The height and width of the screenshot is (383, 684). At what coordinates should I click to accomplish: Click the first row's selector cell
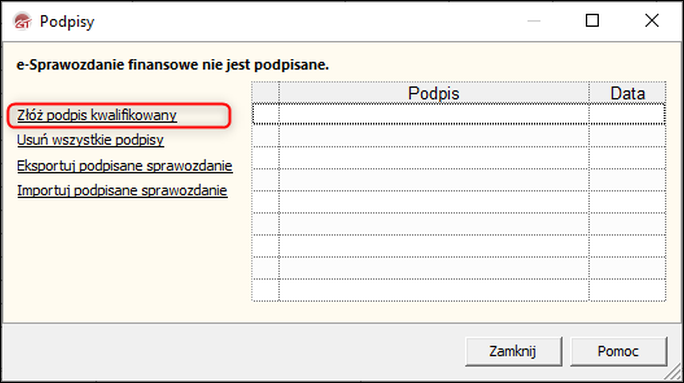(265, 114)
